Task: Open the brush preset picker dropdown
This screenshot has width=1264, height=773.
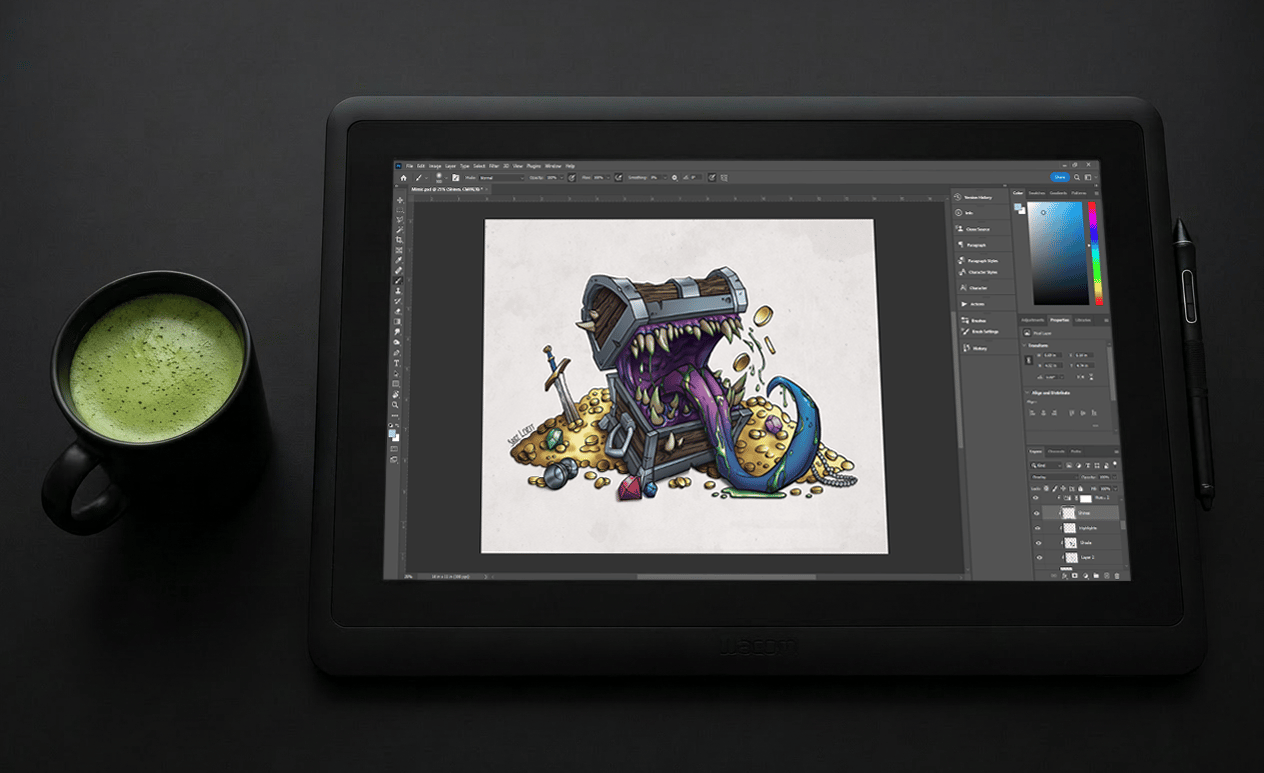Action: [446, 178]
